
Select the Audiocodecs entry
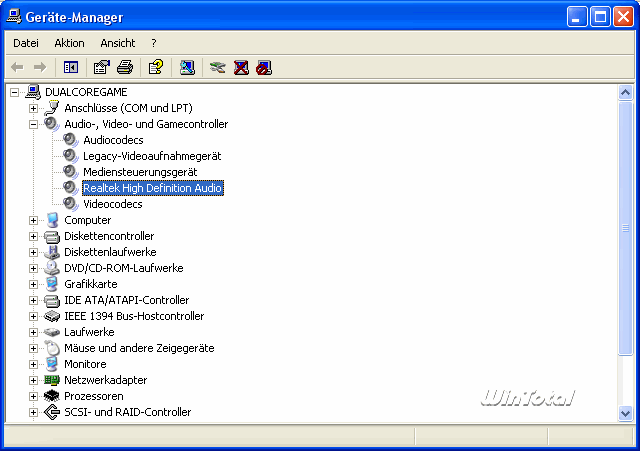tap(113, 140)
